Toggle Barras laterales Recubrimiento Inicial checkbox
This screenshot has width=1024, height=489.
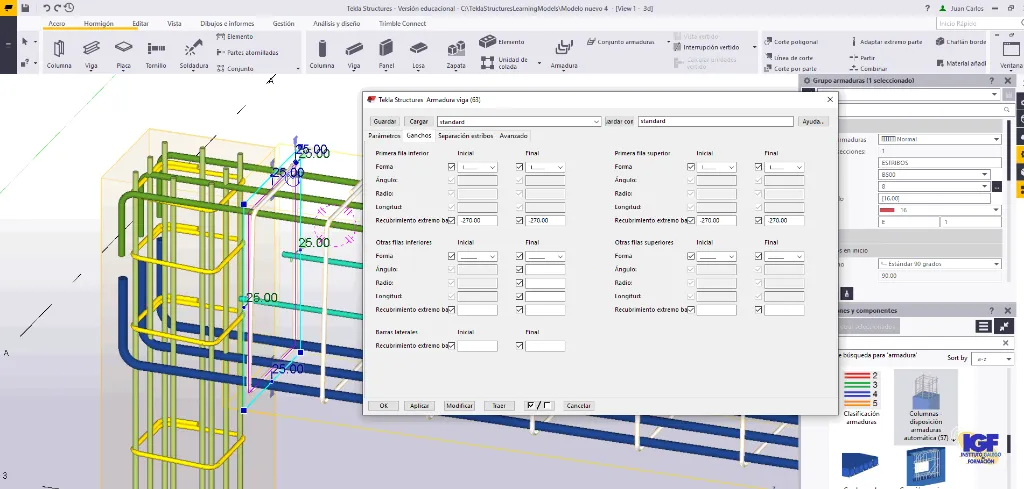click(x=452, y=346)
